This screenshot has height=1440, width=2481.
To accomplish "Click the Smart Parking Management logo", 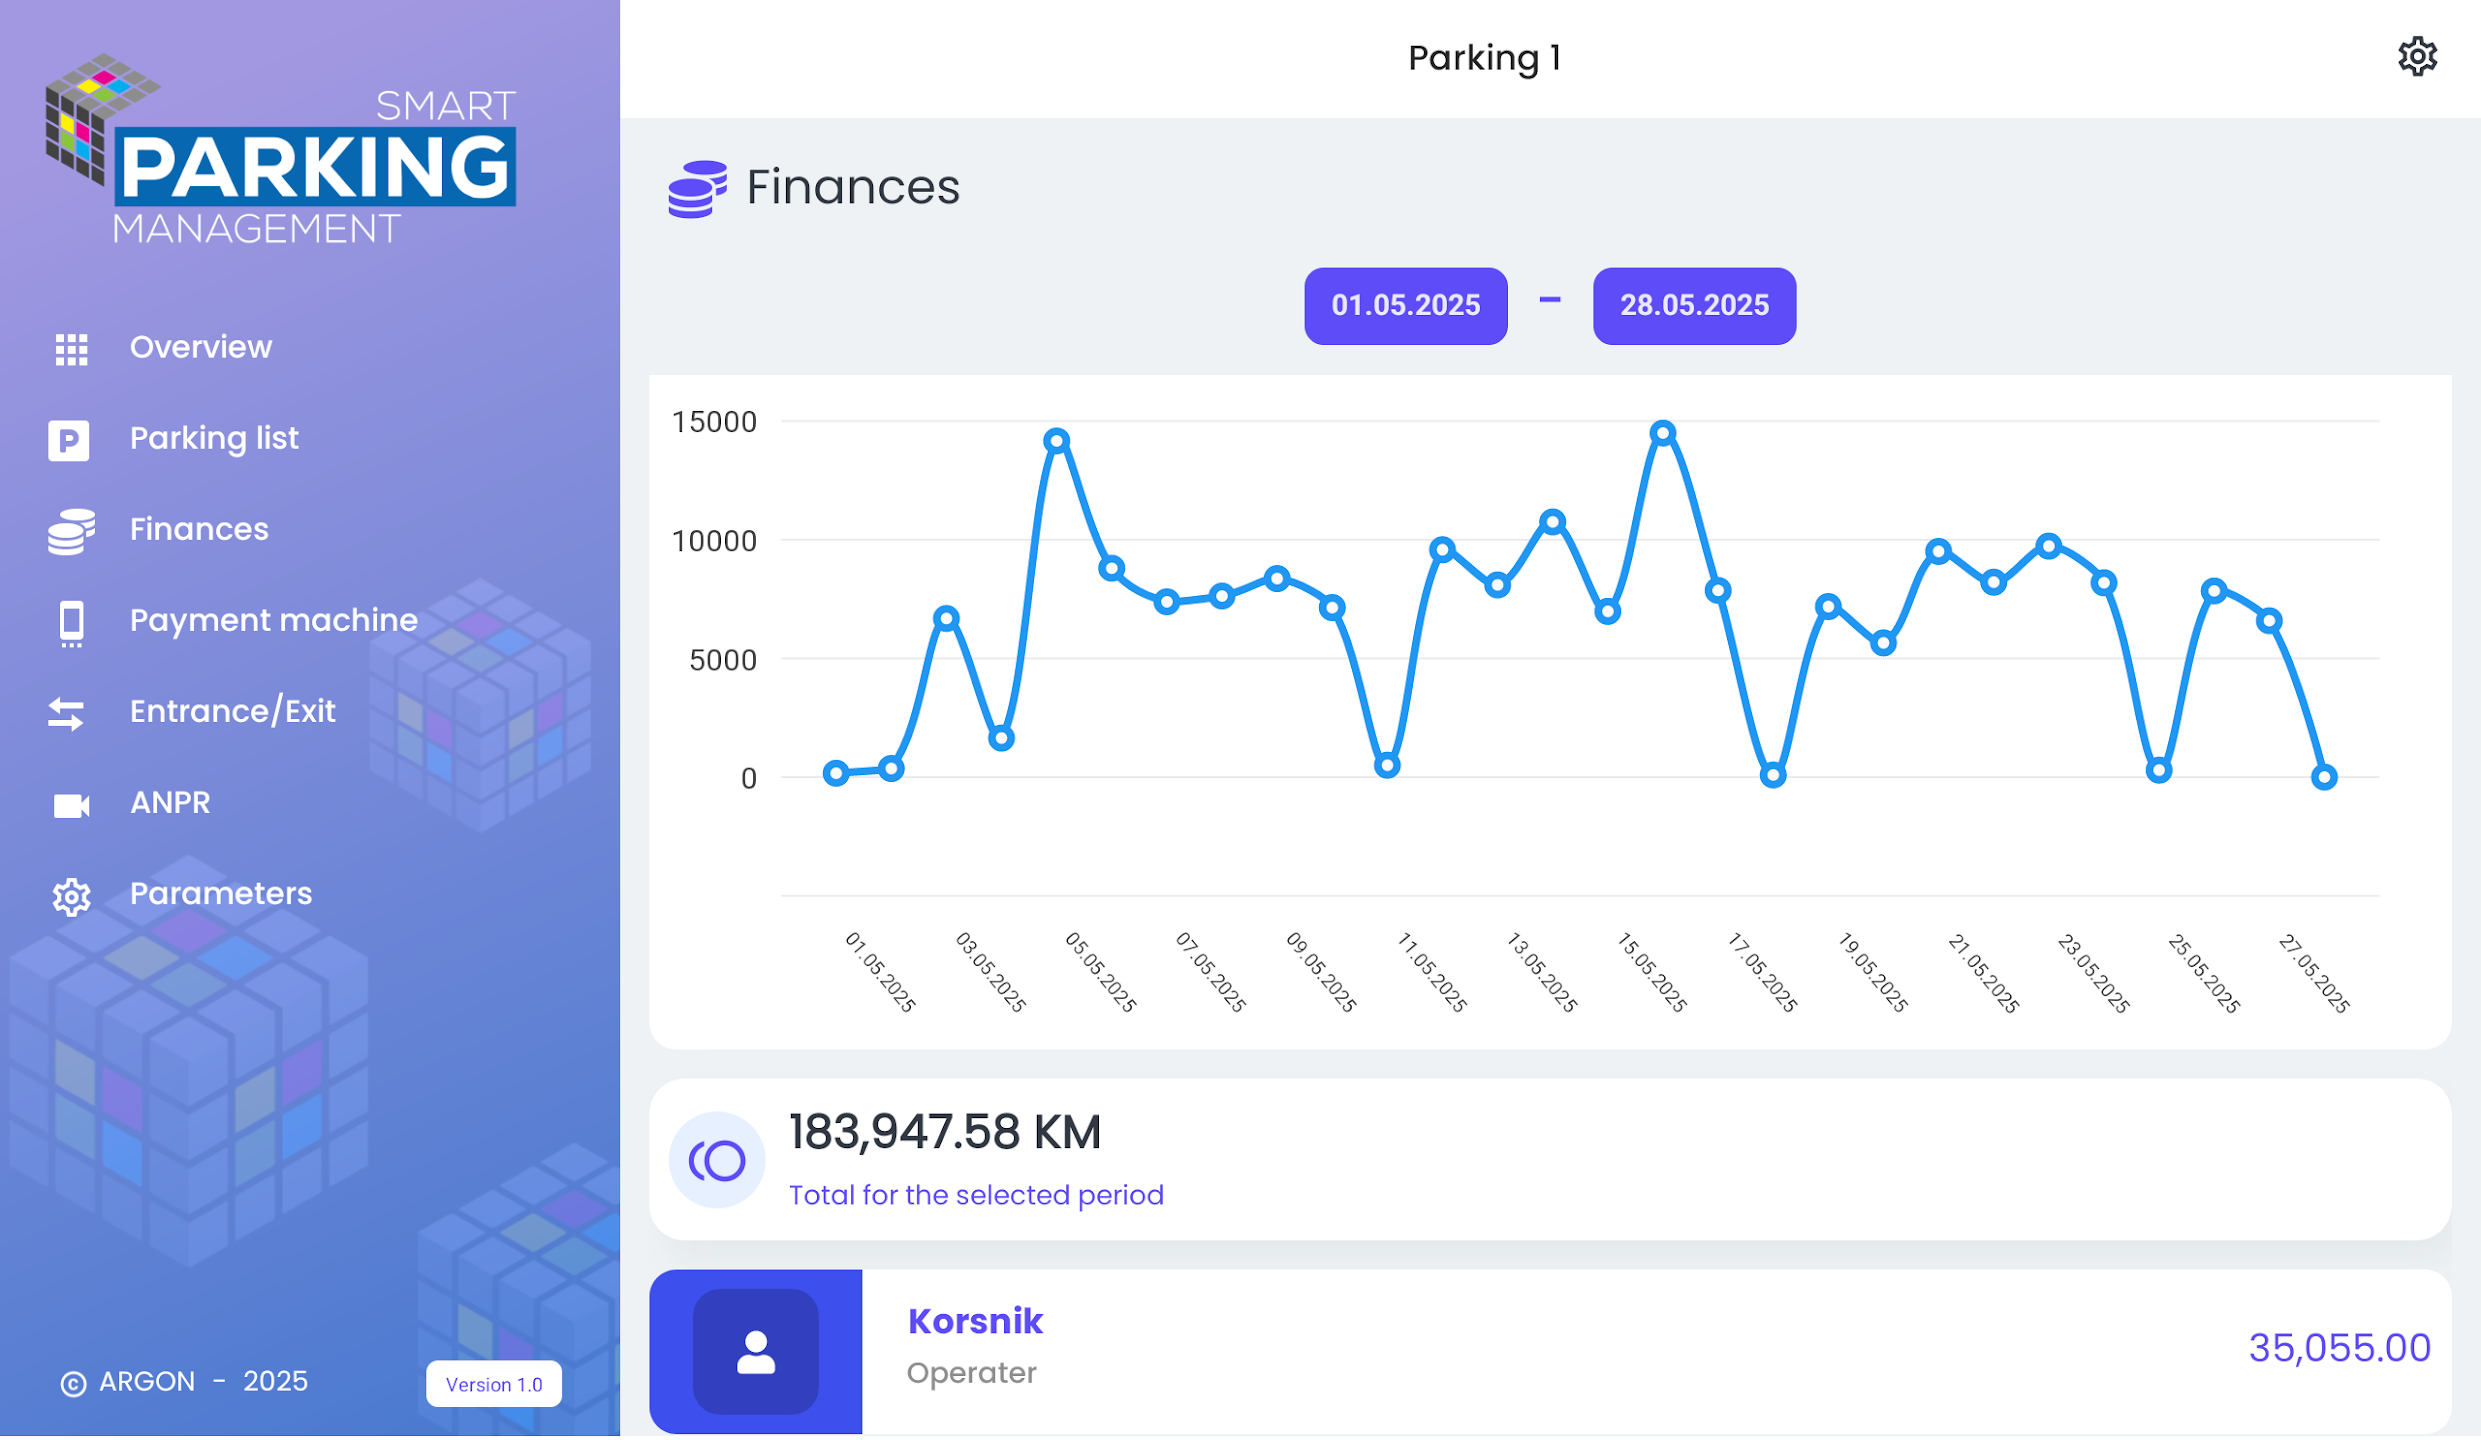I will [x=281, y=150].
